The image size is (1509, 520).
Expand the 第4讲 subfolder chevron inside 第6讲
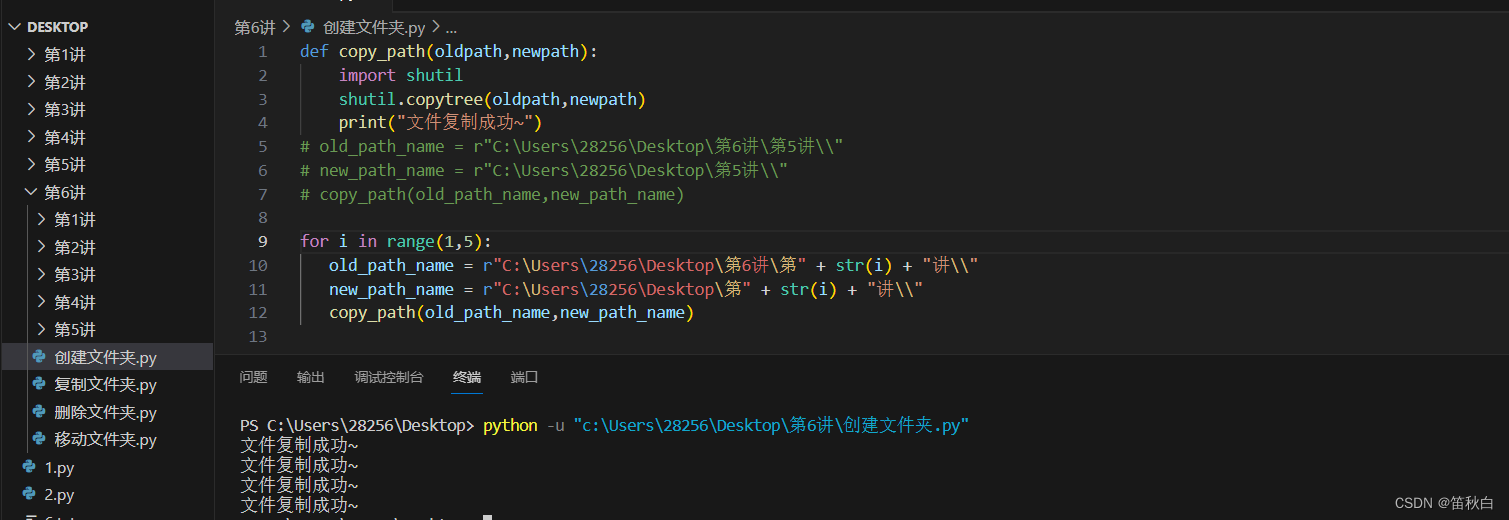pos(41,302)
